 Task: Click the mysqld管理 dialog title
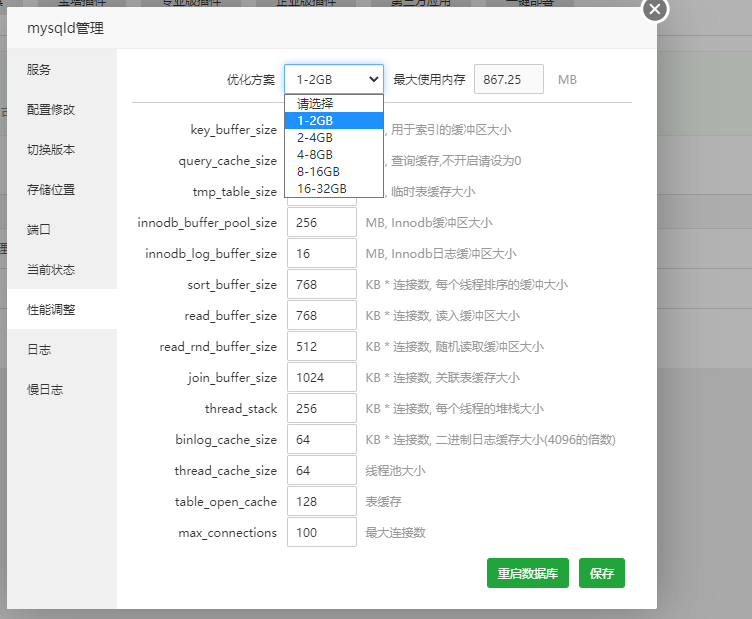tap(65, 28)
